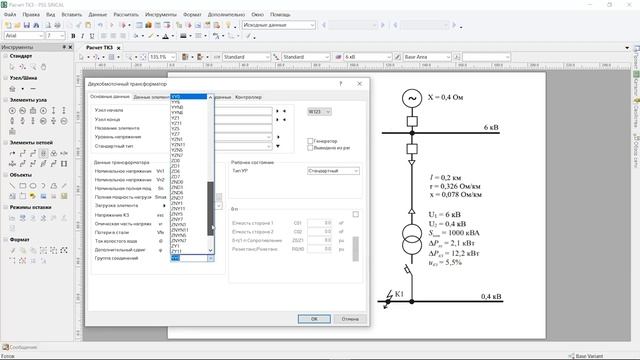Select the busbar node icon under Узел/Шина

[x=33, y=89]
